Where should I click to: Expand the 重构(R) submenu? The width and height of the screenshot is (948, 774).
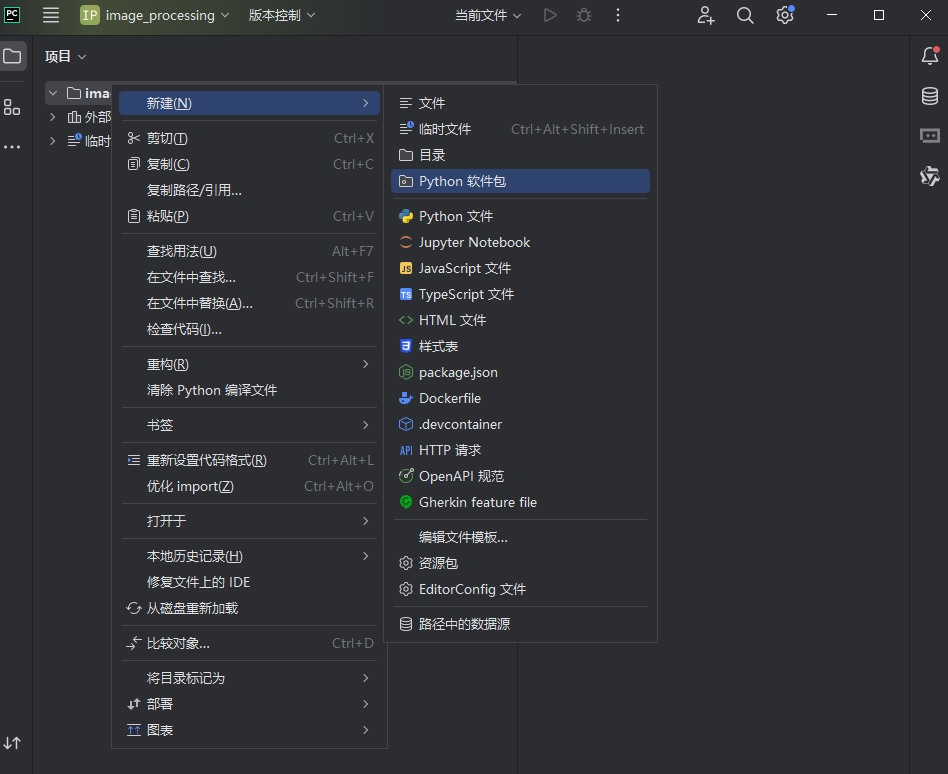tap(249, 365)
